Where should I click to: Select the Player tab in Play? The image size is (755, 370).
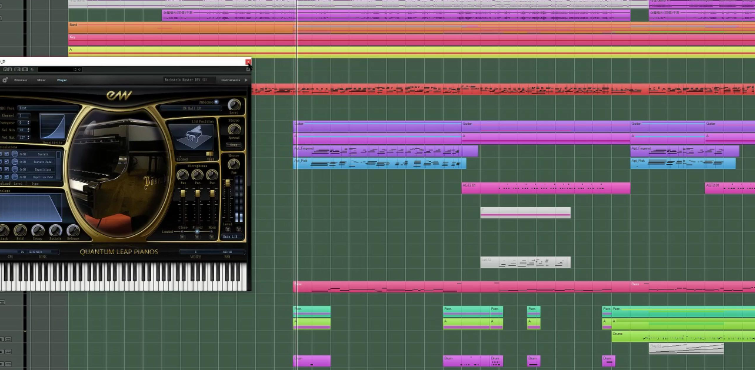tap(62, 80)
